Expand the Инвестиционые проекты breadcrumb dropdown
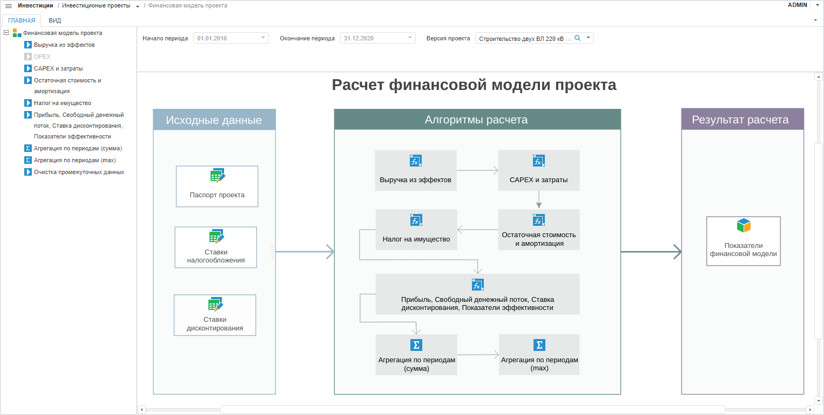Image resolution: width=824 pixels, height=415 pixels. point(137,6)
